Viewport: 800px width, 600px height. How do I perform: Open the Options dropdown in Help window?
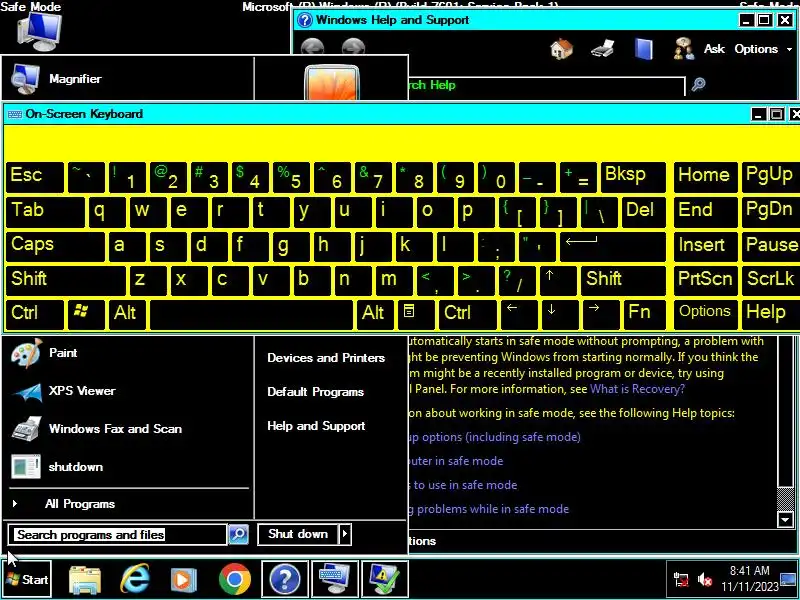(x=763, y=49)
